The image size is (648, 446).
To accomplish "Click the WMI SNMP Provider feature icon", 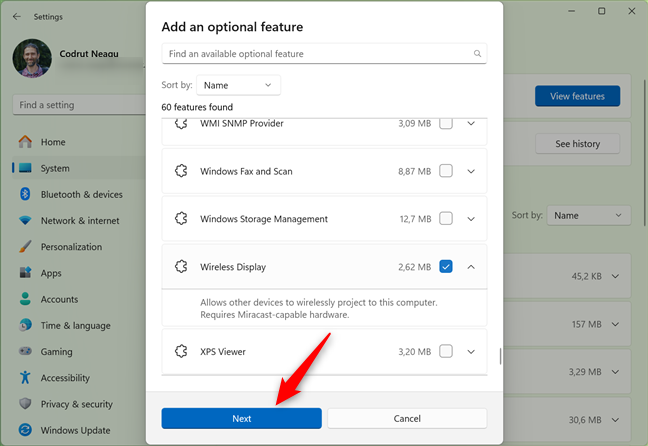I will (181, 123).
